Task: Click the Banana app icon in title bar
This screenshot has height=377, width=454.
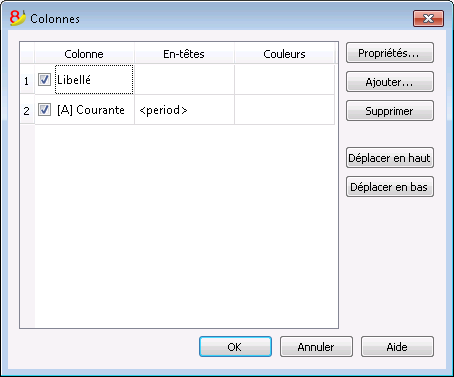Action: pos(17,18)
